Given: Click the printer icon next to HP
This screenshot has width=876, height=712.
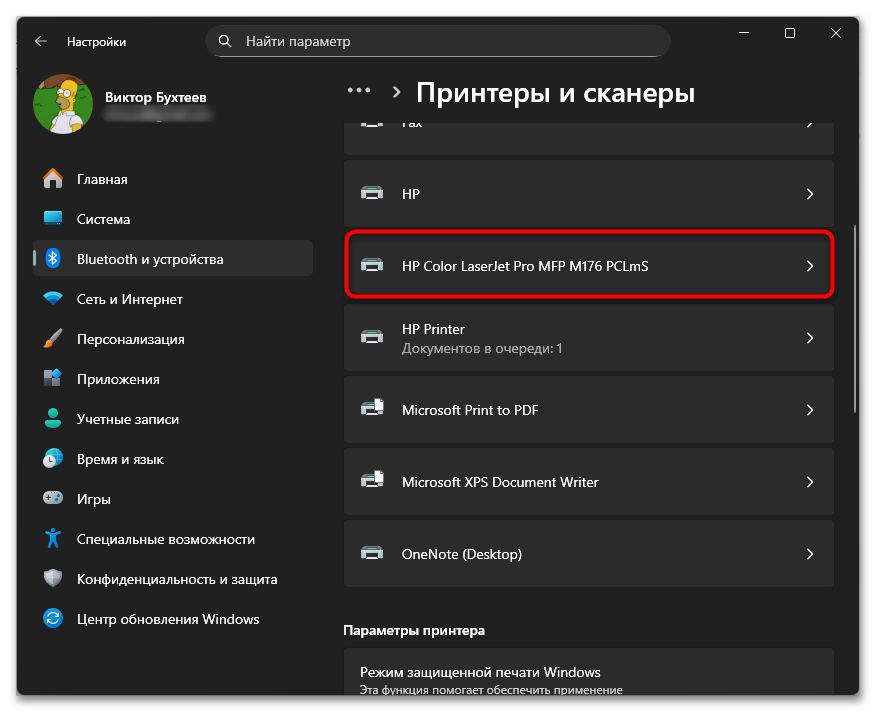Looking at the screenshot, I should pos(372,194).
